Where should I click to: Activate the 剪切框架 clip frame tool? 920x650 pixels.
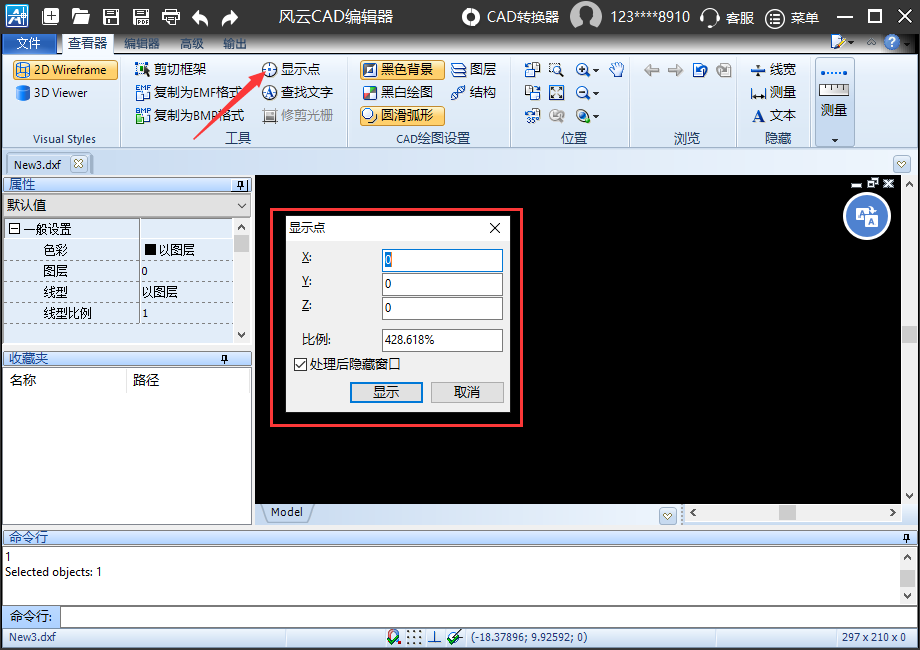coord(171,69)
